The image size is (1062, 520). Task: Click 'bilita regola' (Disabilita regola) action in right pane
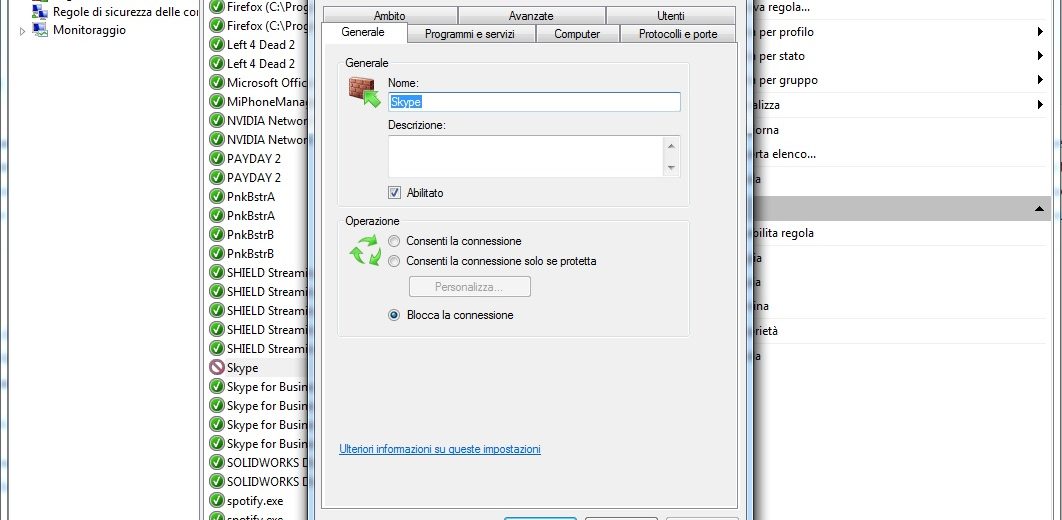pos(784,233)
